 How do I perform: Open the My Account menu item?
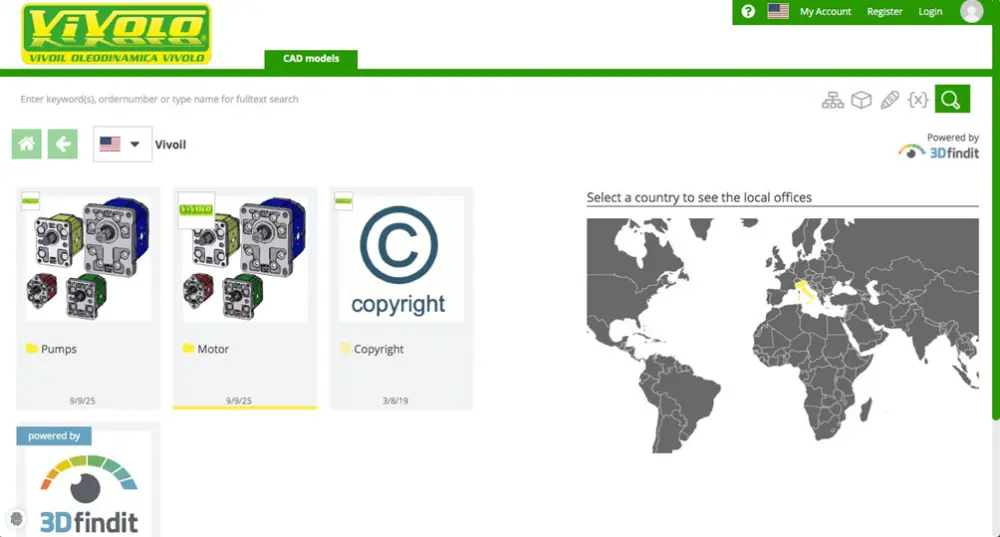(x=825, y=12)
